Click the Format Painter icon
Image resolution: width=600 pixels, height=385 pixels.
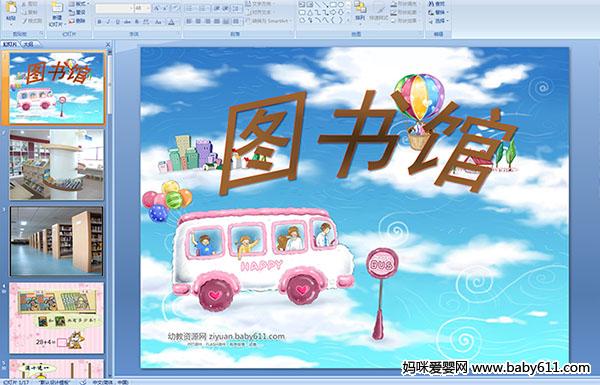click(33, 21)
